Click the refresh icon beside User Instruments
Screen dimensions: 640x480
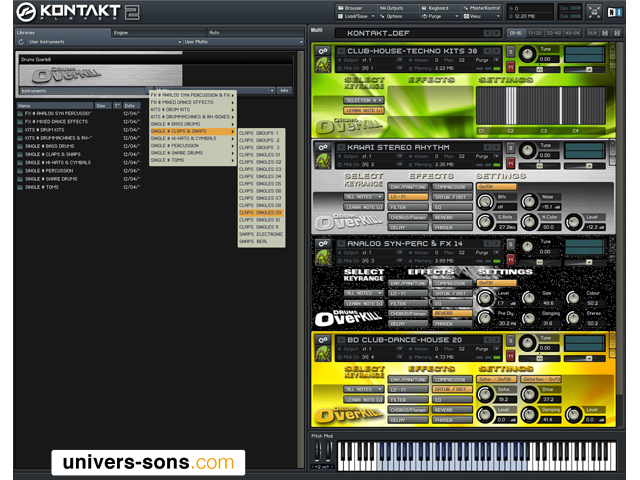click(21, 42)
